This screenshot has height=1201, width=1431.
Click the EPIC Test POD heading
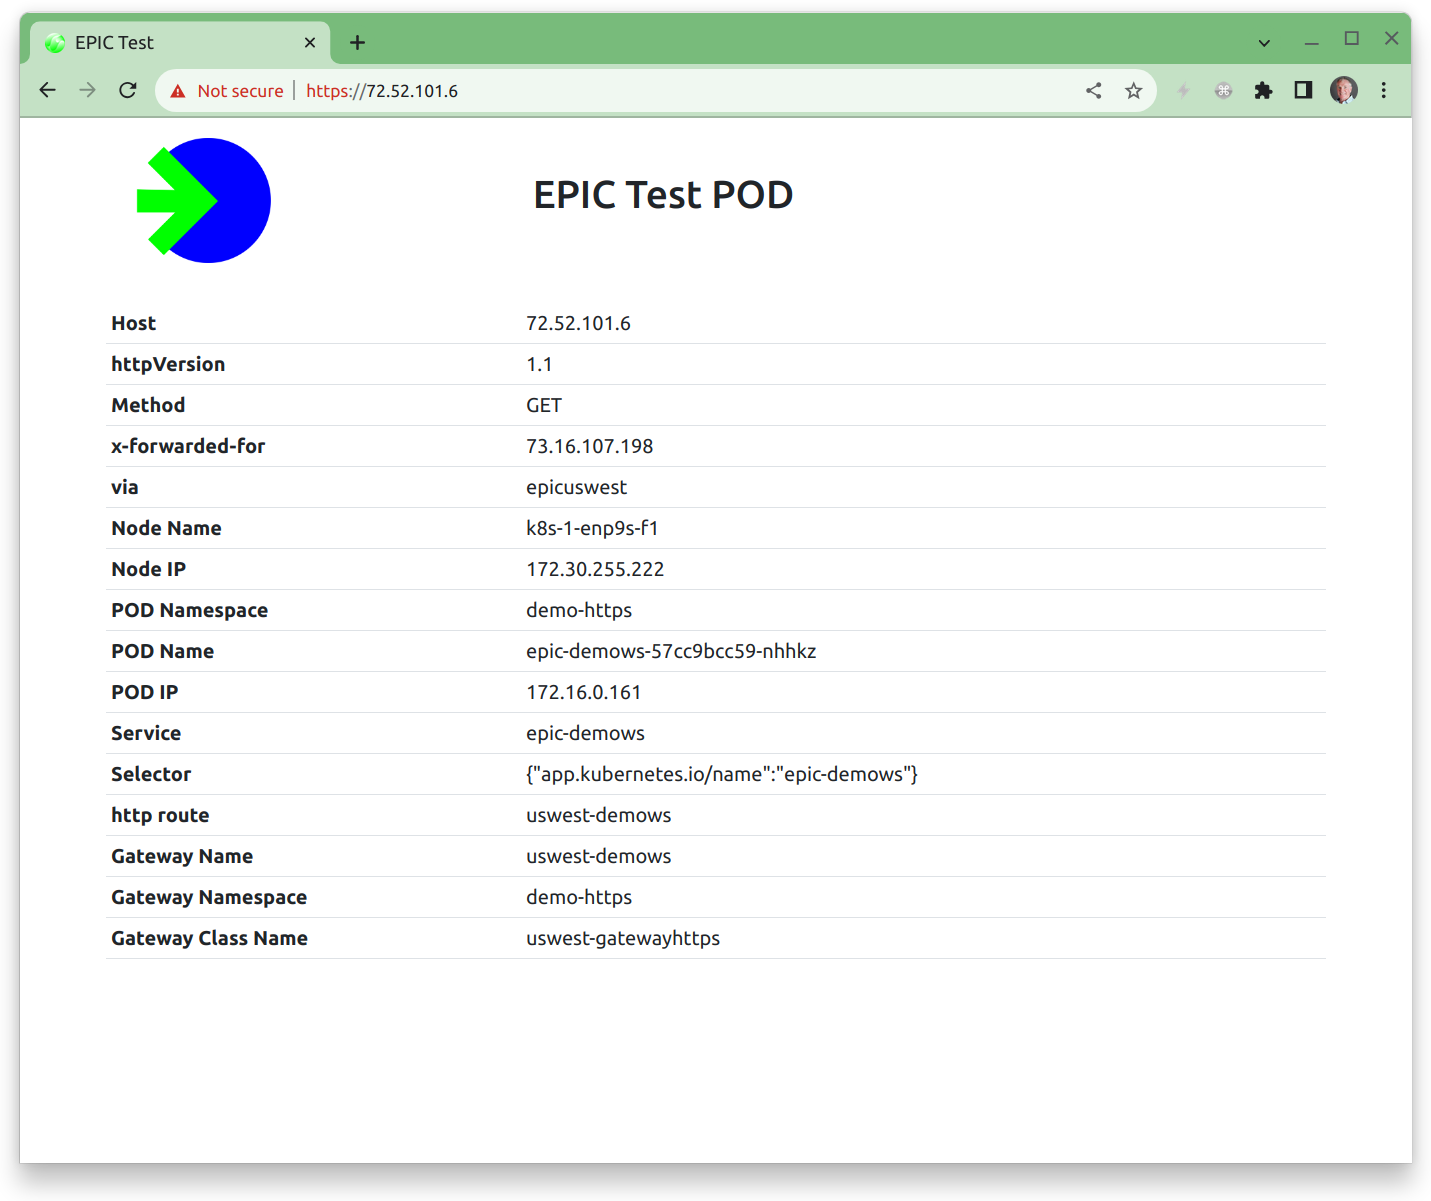tap(663, 195)
